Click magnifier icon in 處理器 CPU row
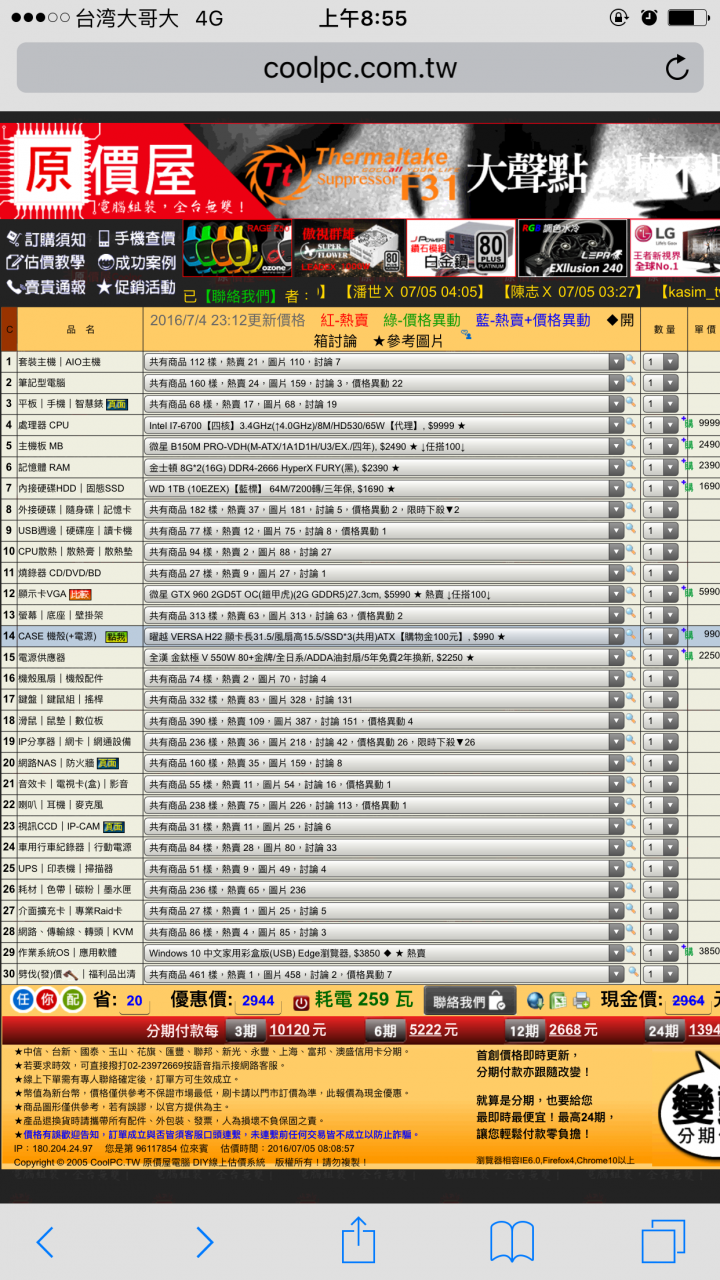Screen dimensions: 720x1280 click(x=631, y=425)
